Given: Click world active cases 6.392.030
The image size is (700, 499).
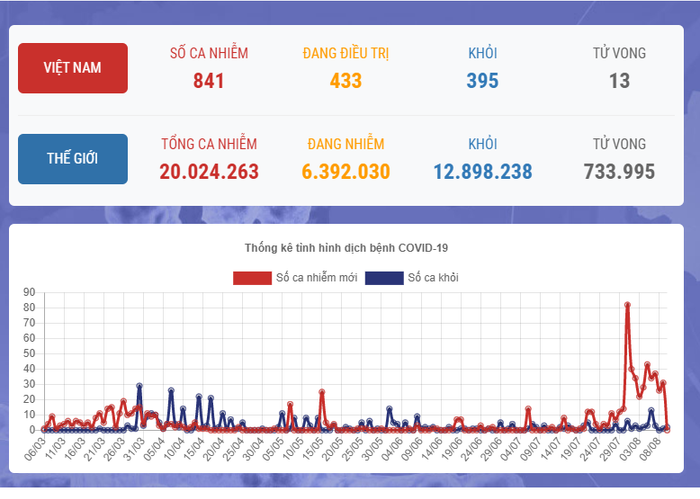Looking at the screenshot, I should [345, 172].
